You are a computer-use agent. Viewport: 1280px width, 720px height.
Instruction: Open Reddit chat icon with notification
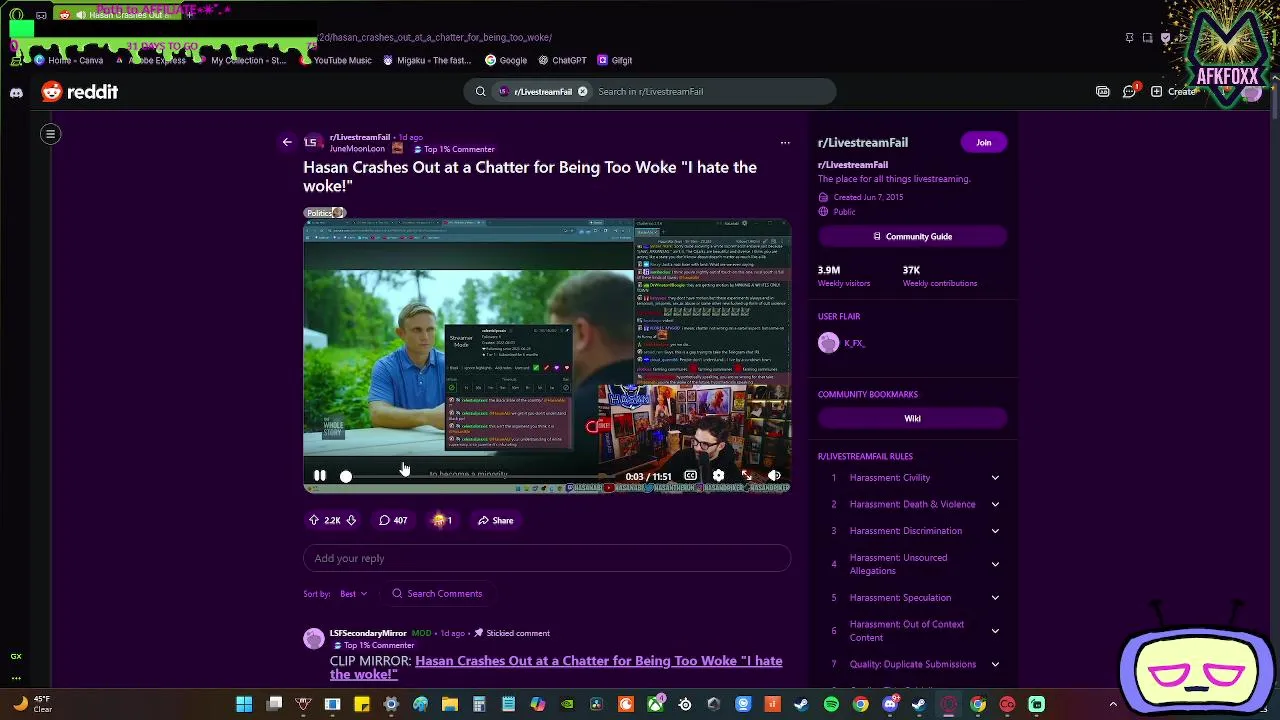coord(1130,91)
